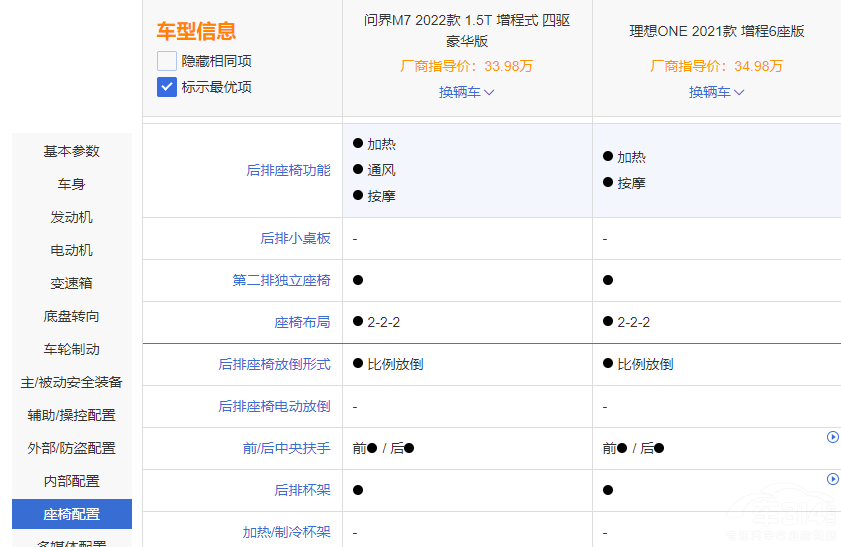Enable the 隐藏相同项 checkbox
The image size is (841, 547).
(x=167, y=61)
